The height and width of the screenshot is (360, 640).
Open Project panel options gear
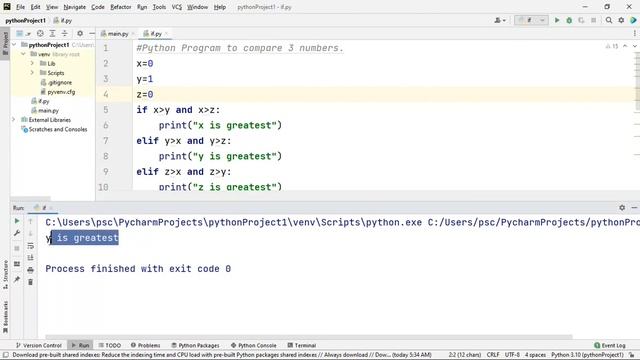tap(80, 33)
